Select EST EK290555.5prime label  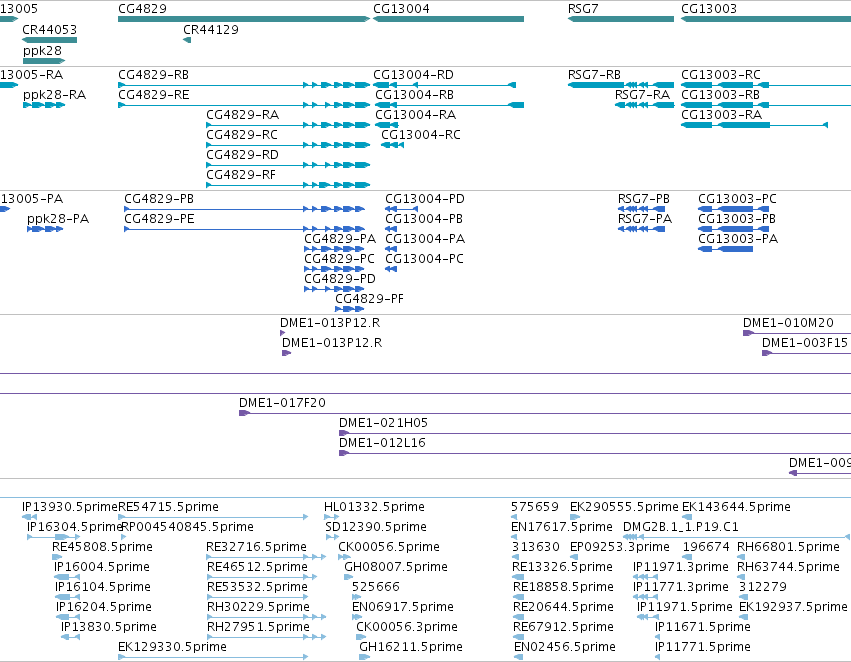[x=624, y=507]
